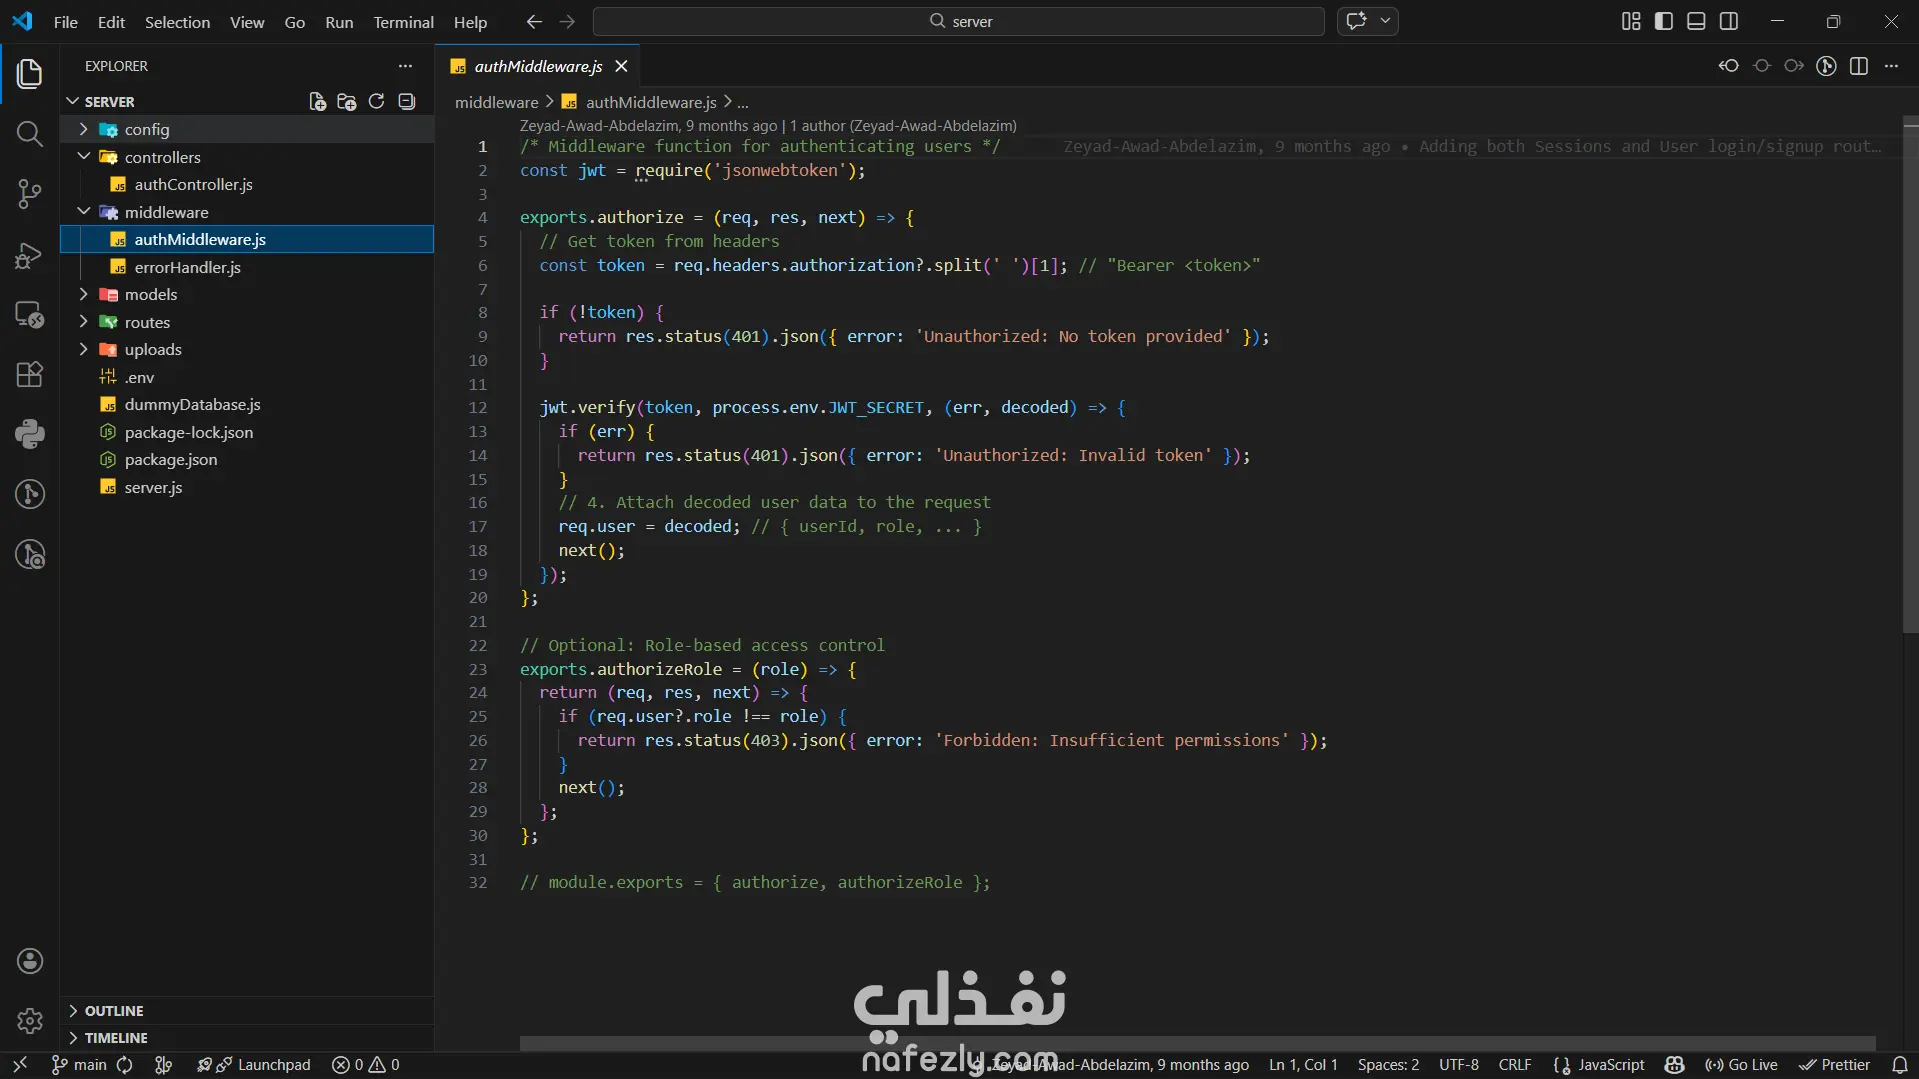Open Explorer views and more actions menu
This screenshot has width=1919, height=1079.
(405, 66)
